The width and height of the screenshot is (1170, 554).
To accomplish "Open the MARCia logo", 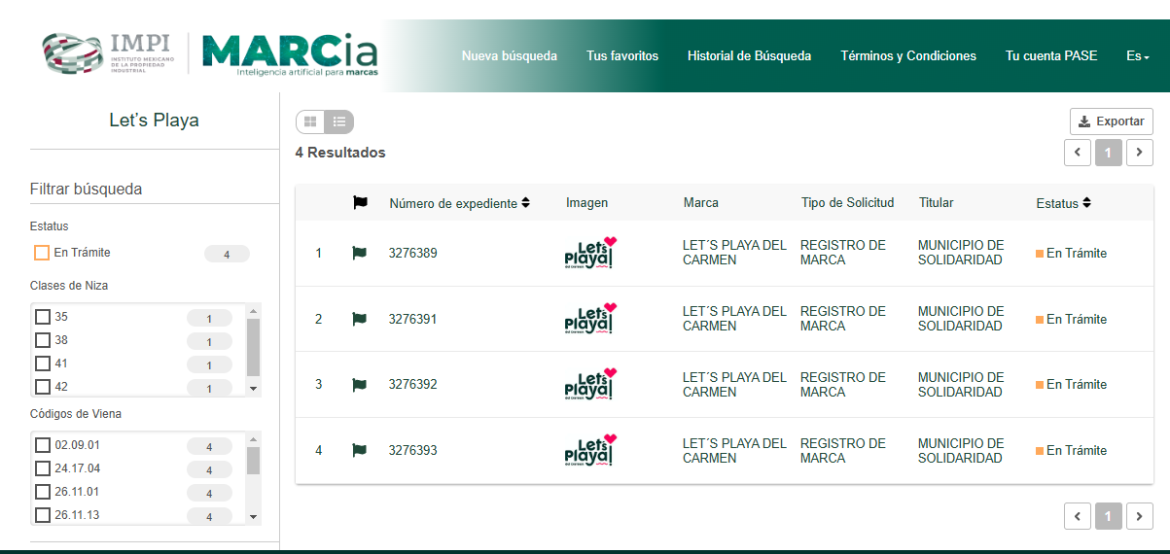I will tap(290, 55).
